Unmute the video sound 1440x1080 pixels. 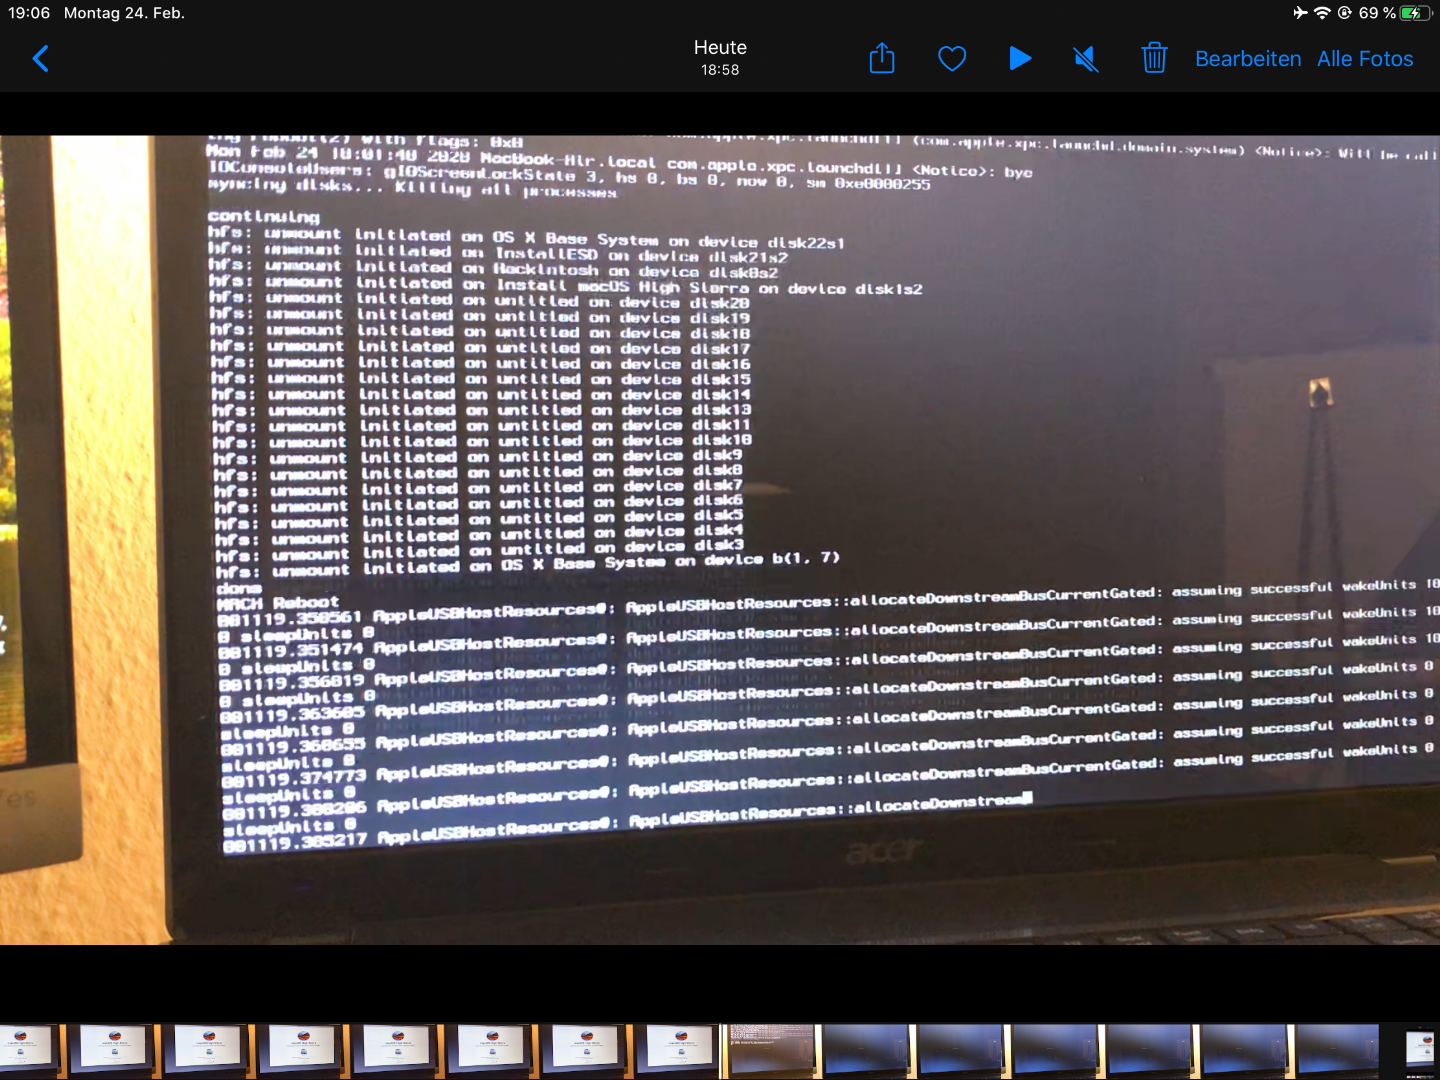tap(1086, 59)
